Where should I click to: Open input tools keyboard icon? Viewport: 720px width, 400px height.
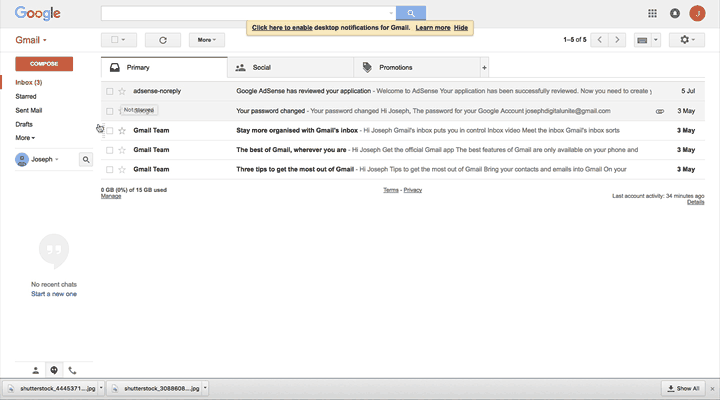642,40
